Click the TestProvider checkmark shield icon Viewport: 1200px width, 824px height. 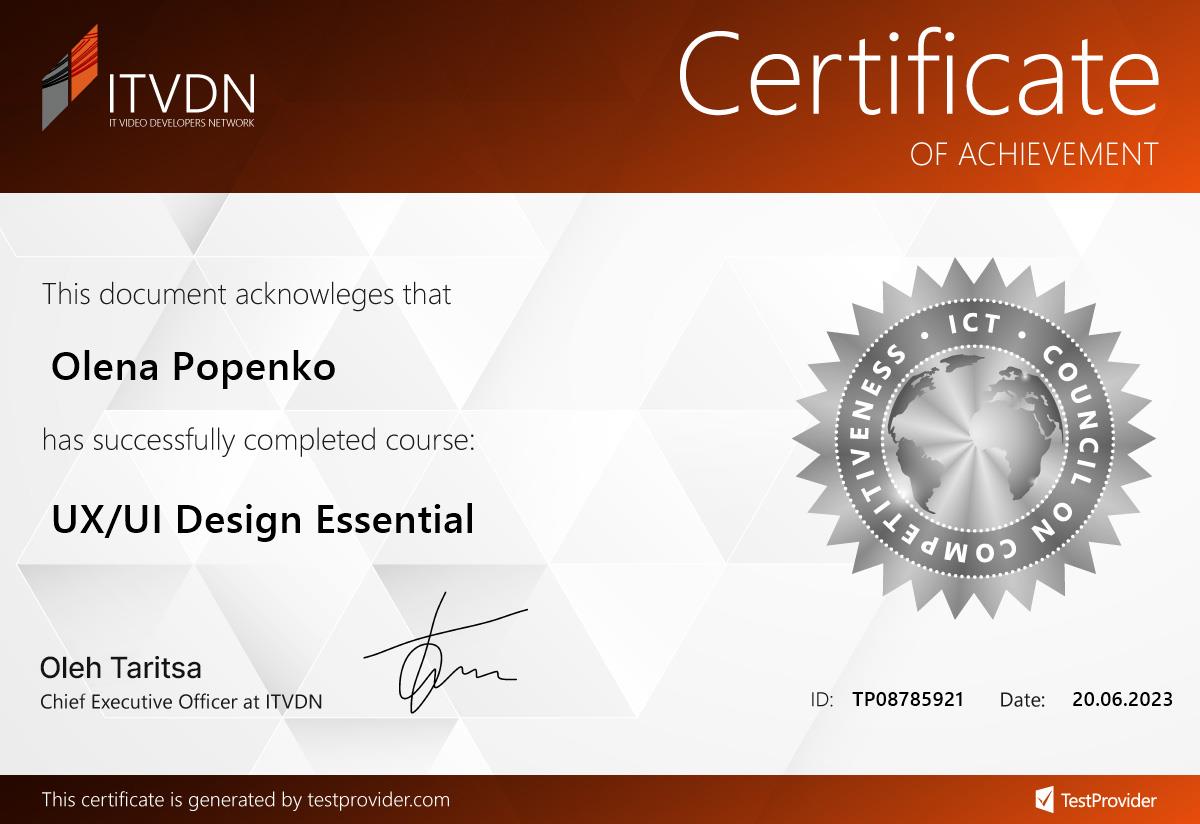pyautogui.click(x=1044, y=799)
